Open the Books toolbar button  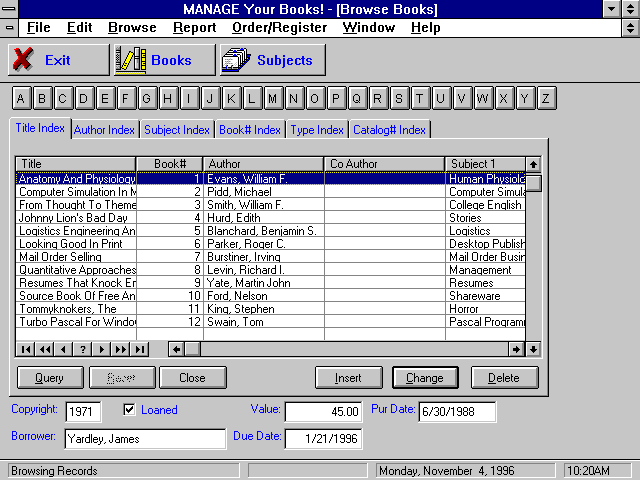point(165,60)
